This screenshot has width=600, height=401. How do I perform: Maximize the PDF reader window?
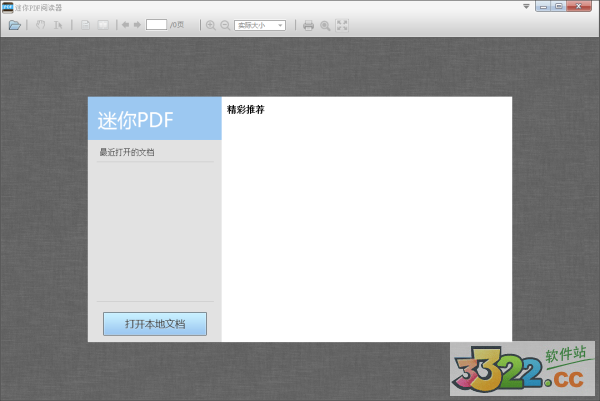[x=559, y=6]
